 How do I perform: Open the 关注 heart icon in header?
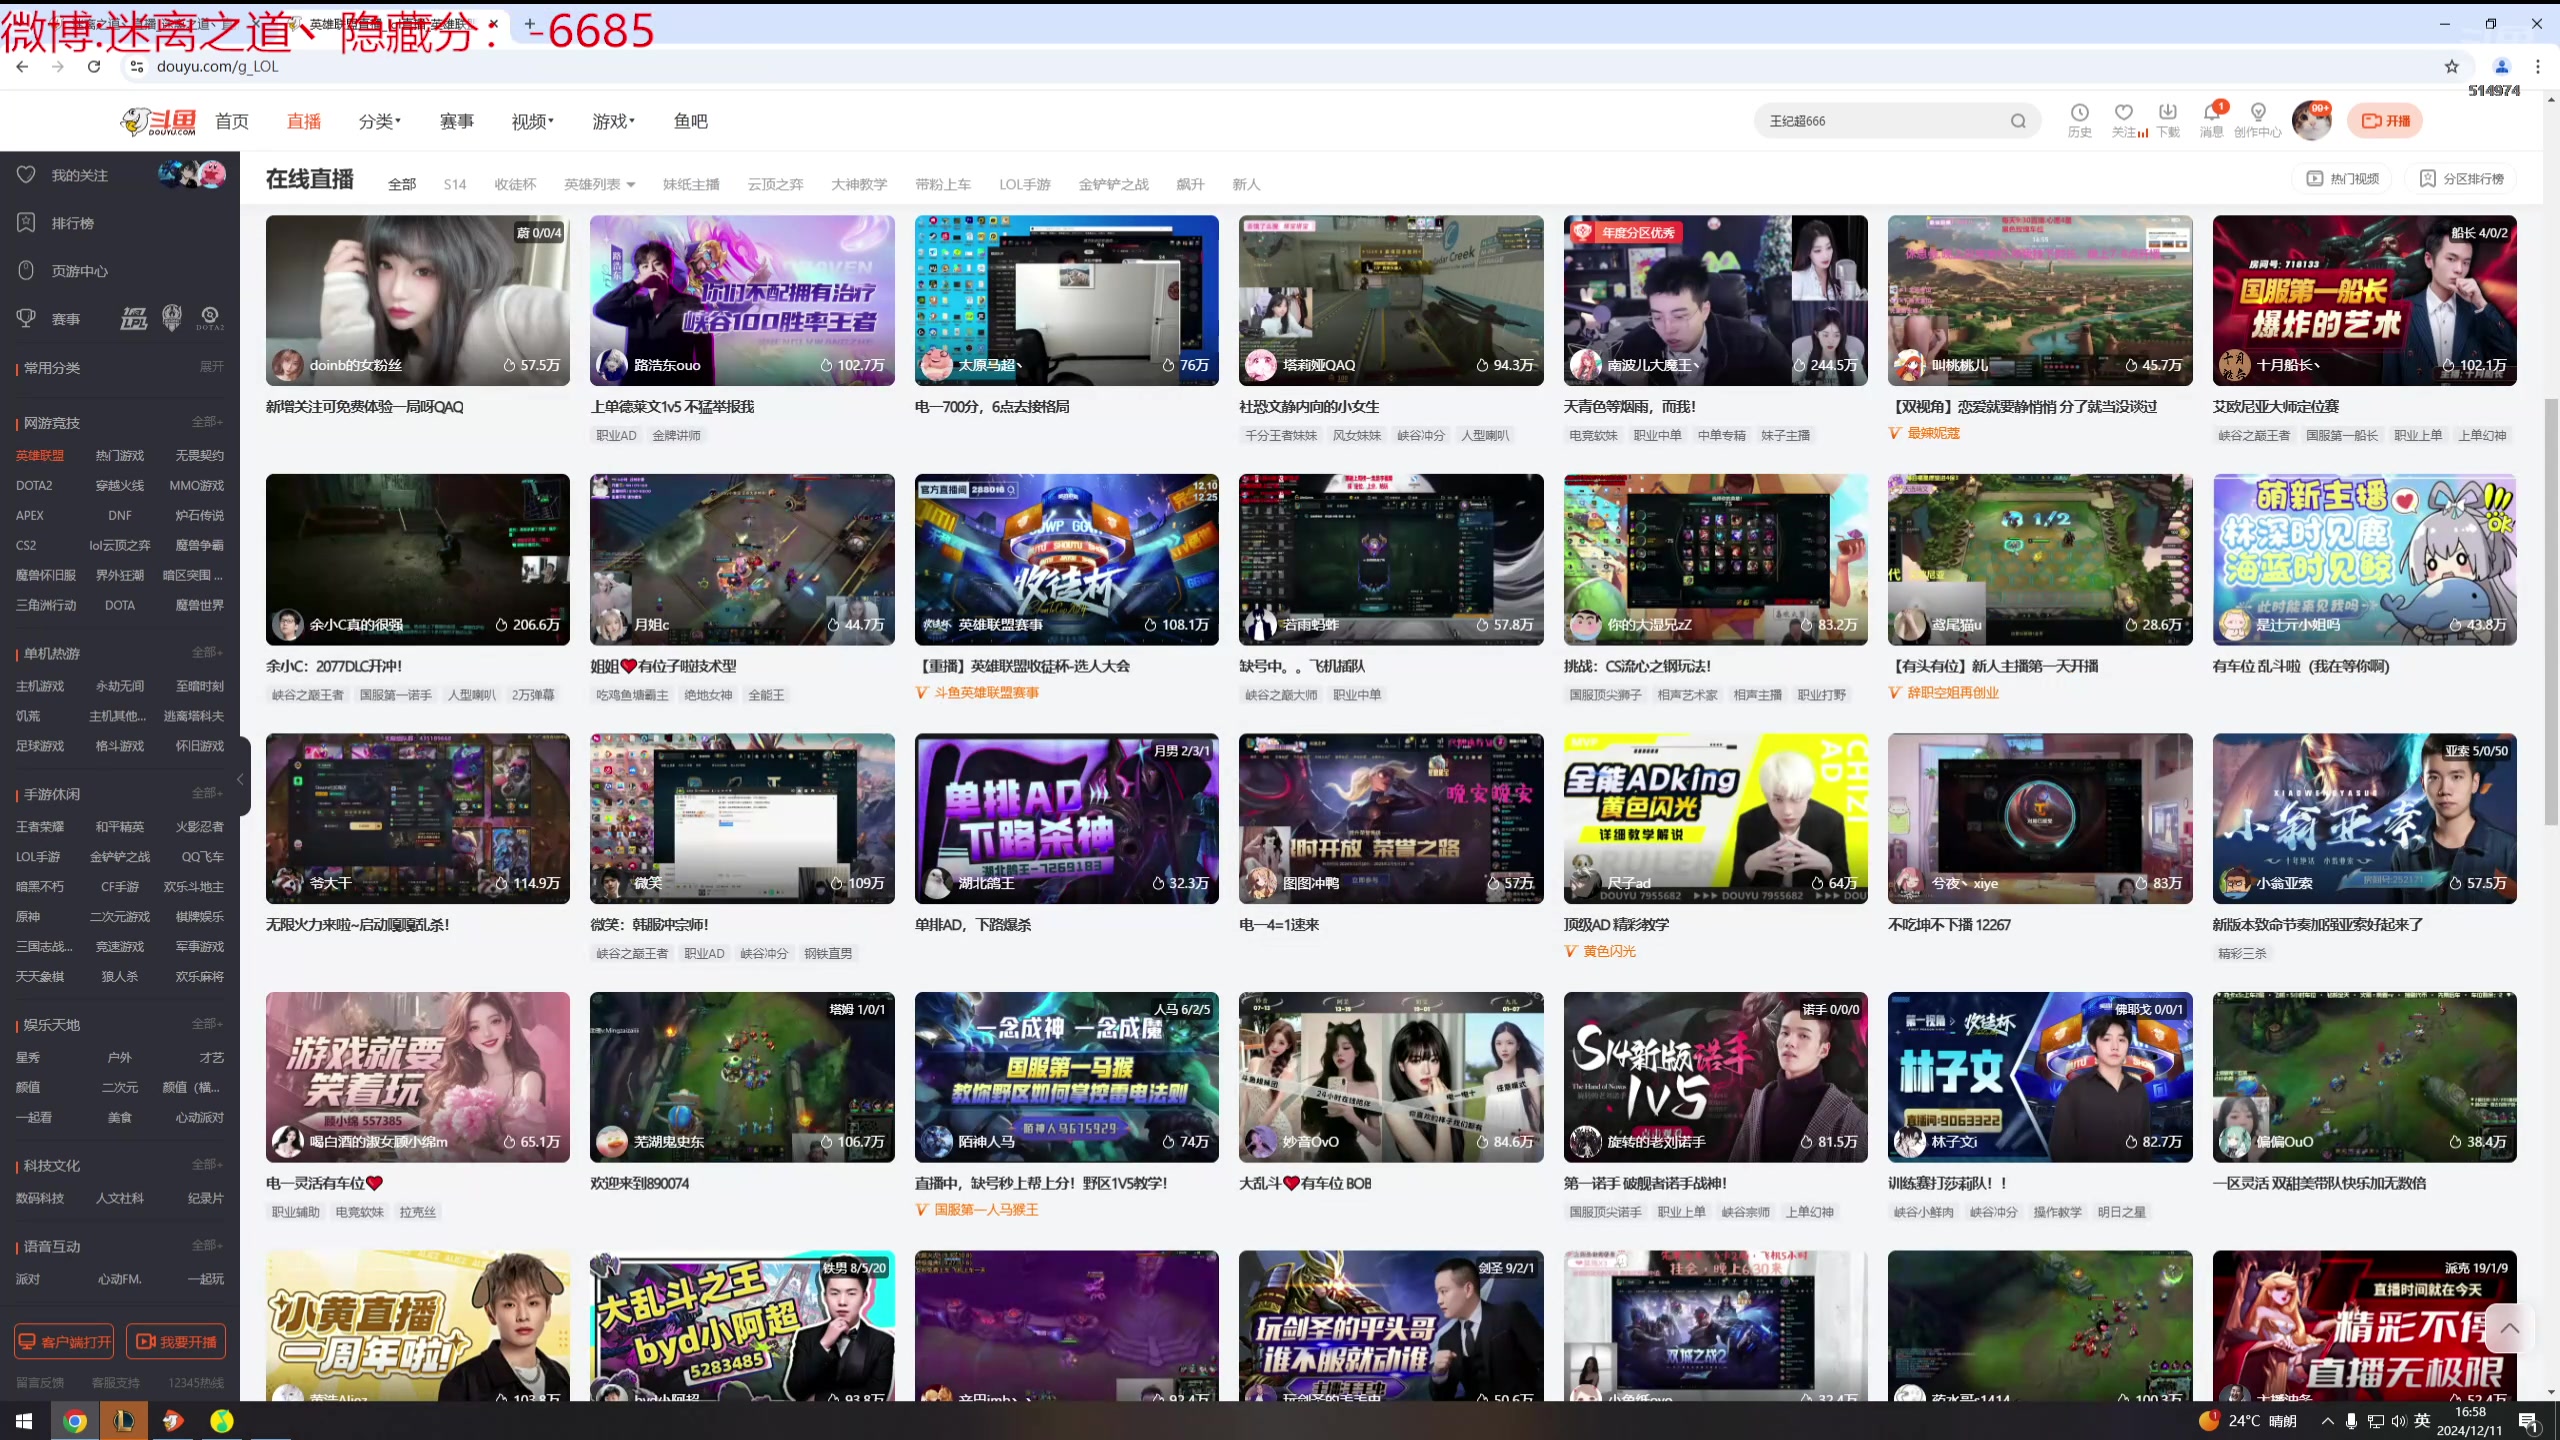click(x=2125, y=120)
